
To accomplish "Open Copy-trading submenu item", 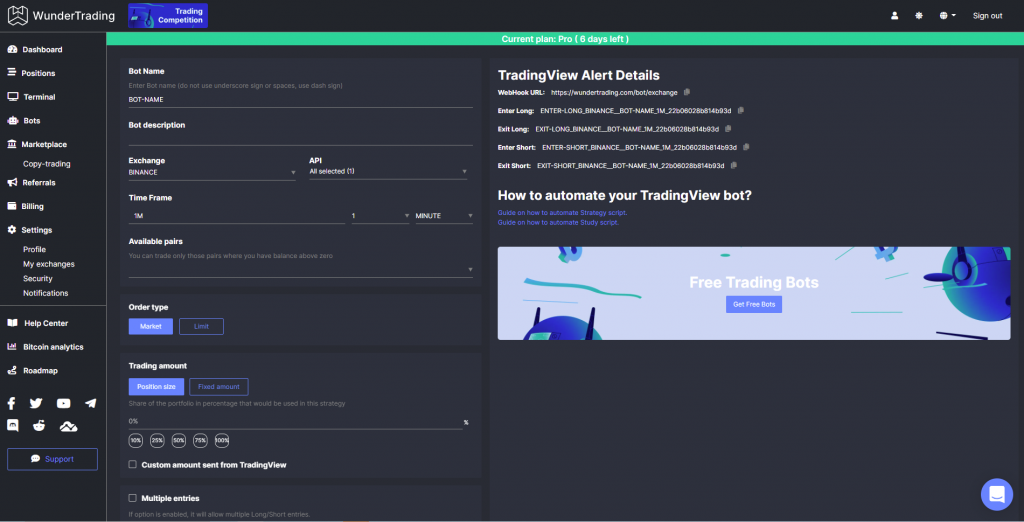I will tap(46, 164).
